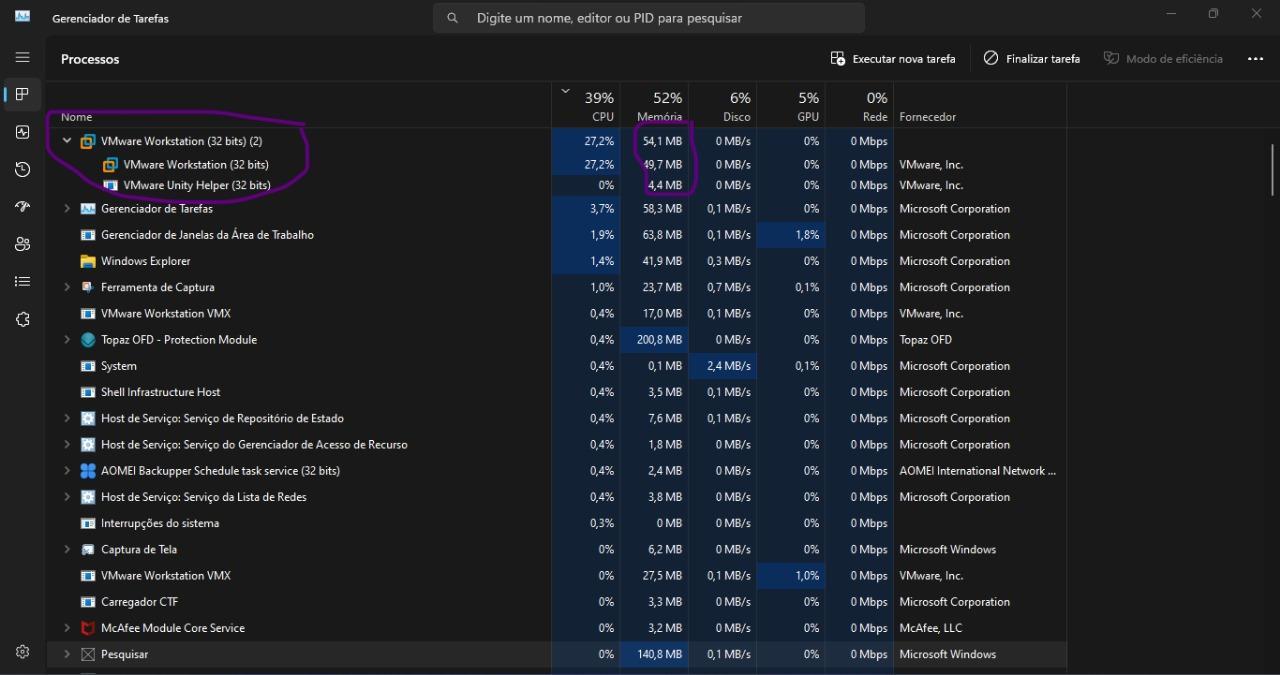Open the Services puzzle icon in sidebar
1280x675 pixels.
pyautogui.click(x=22, y=319)
